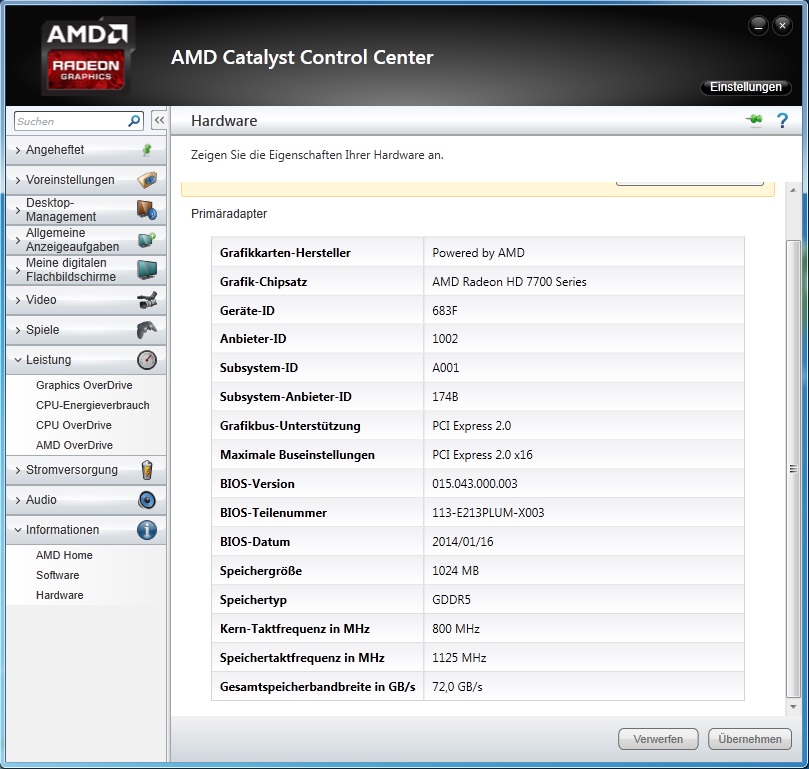Click the Übernehmen button
The height and width of the screenshot is (769, 809).
pyautogui.click(x=750, y=739)
